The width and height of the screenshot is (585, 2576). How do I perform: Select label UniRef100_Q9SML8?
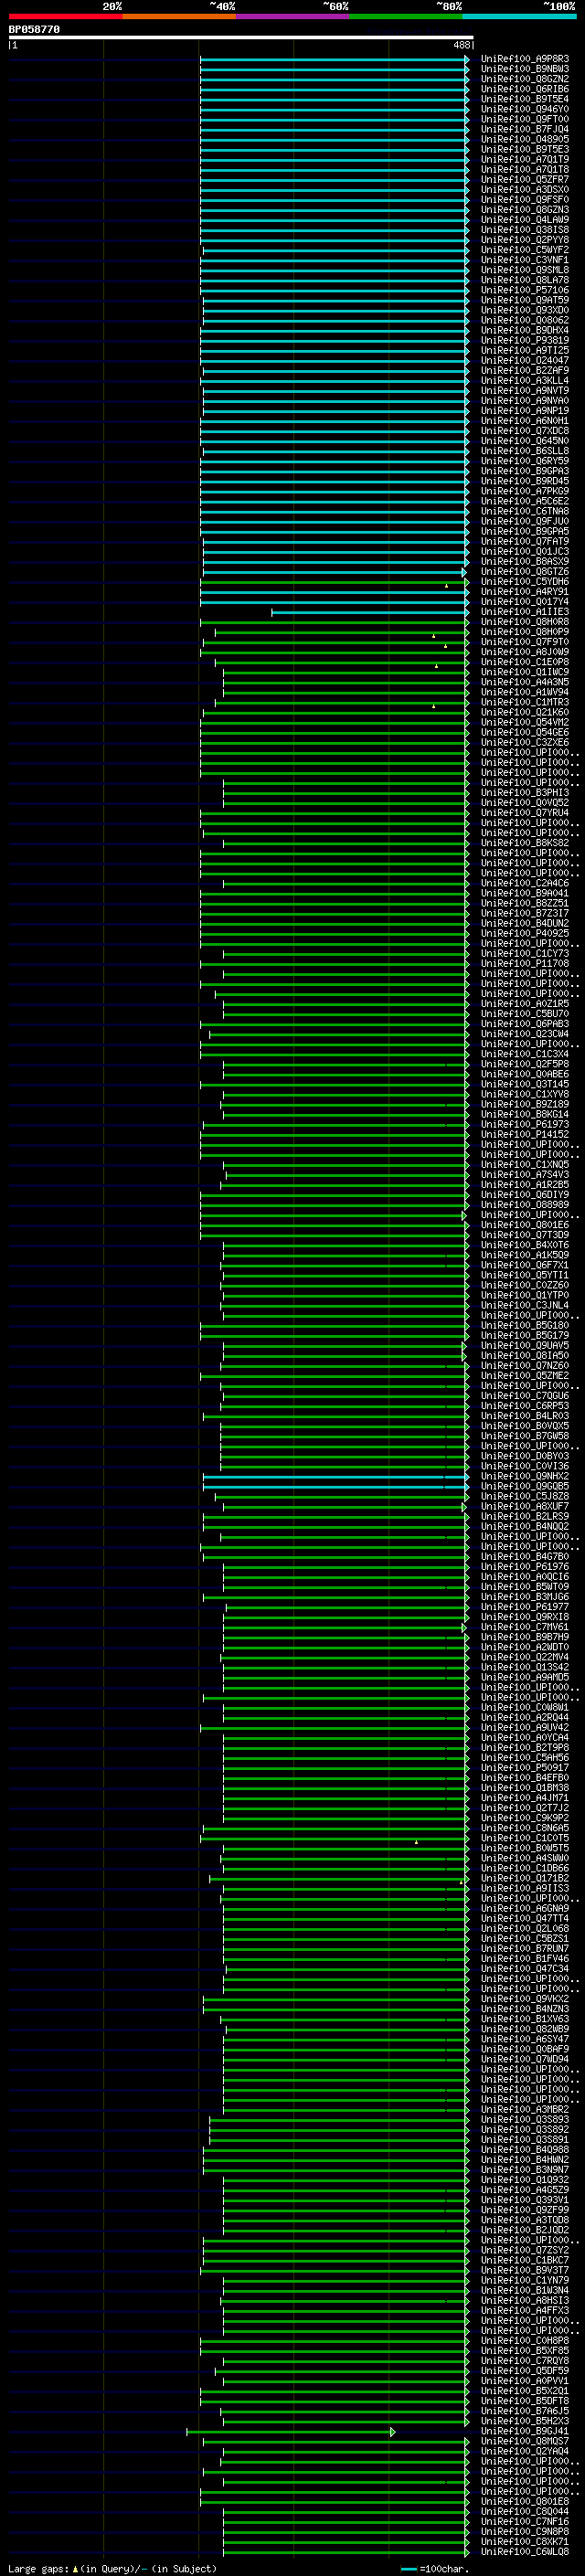524,270
